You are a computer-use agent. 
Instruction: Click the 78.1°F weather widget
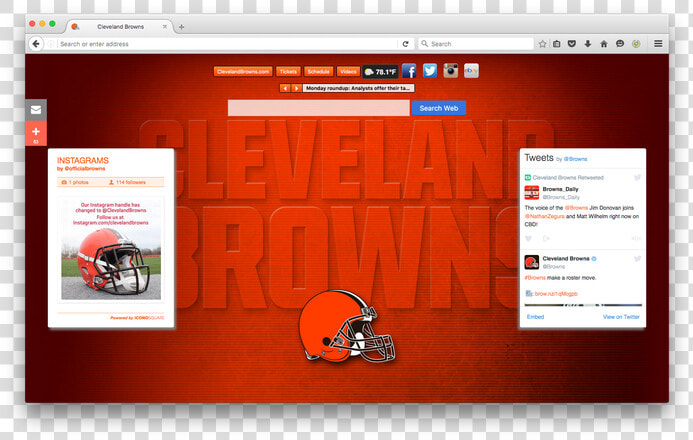[381, 72]
